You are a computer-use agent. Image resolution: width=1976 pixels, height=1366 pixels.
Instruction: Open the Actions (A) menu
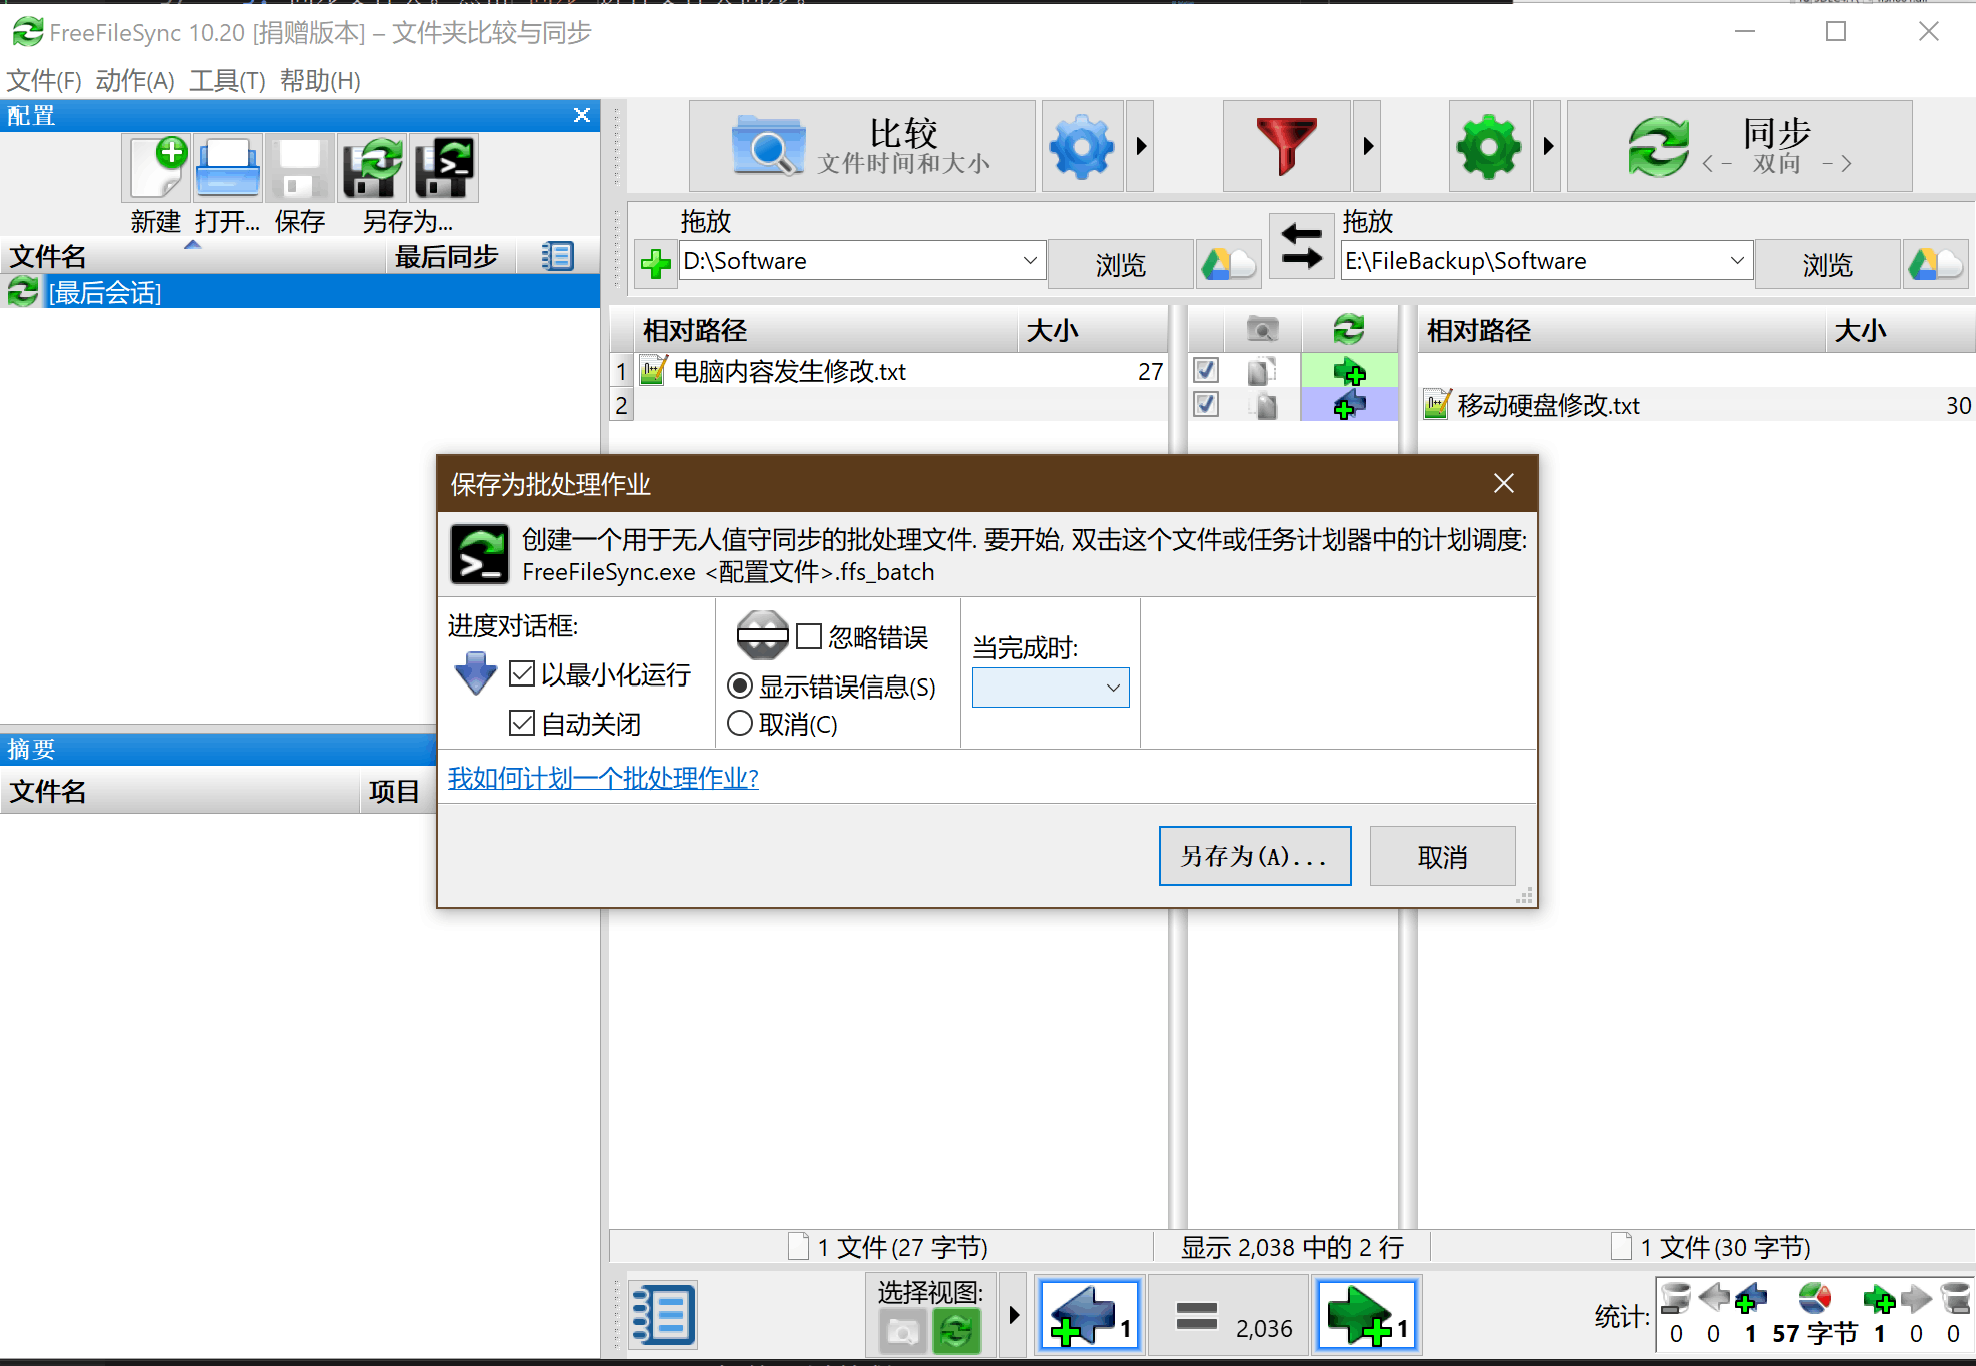(135, 80)
